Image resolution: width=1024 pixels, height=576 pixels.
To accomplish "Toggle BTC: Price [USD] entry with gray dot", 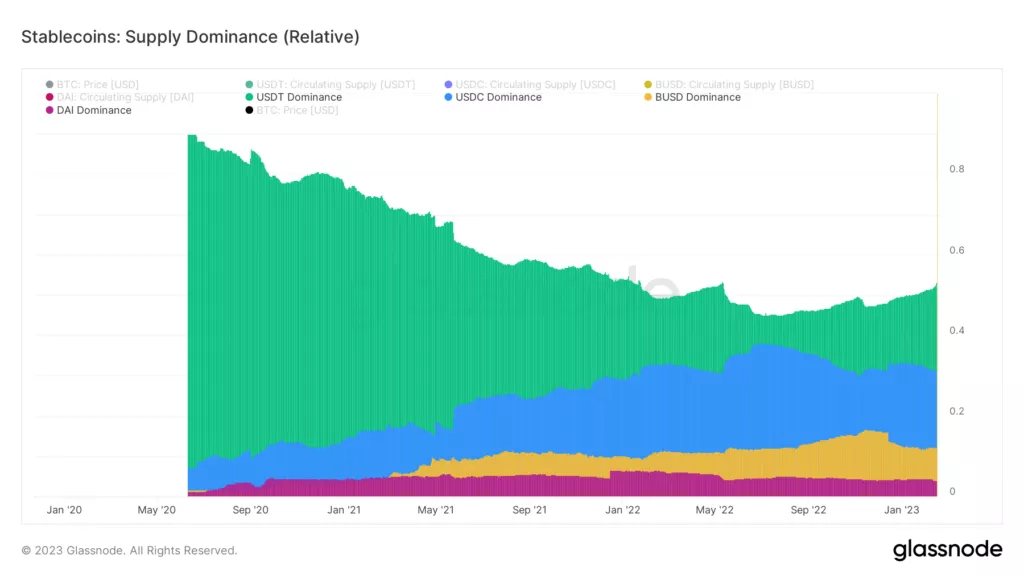I will click(92, 84).
